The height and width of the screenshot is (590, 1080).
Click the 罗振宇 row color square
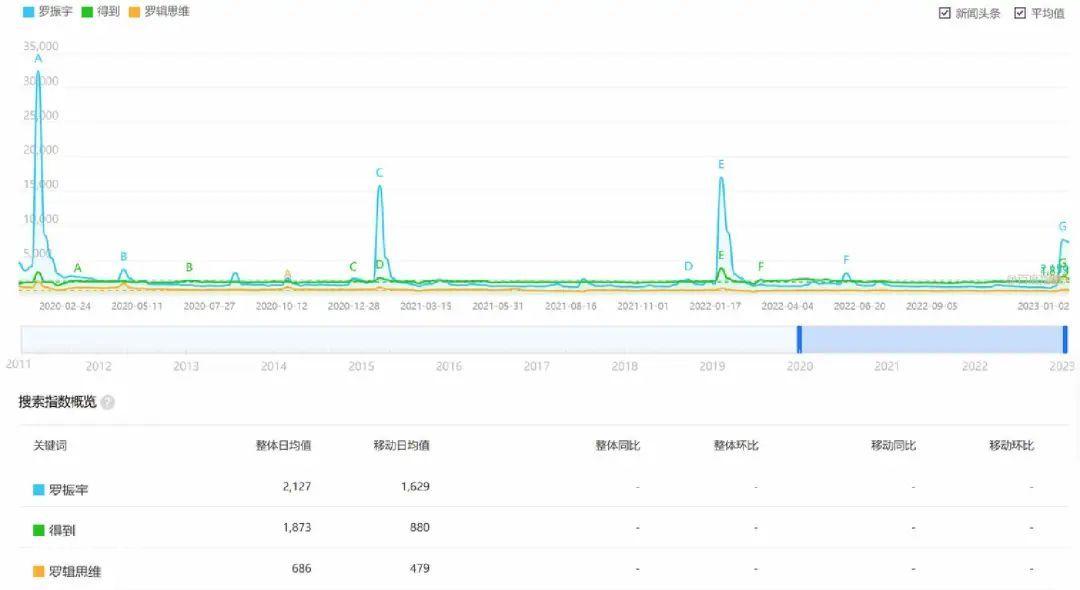click(x=39, y=489)
